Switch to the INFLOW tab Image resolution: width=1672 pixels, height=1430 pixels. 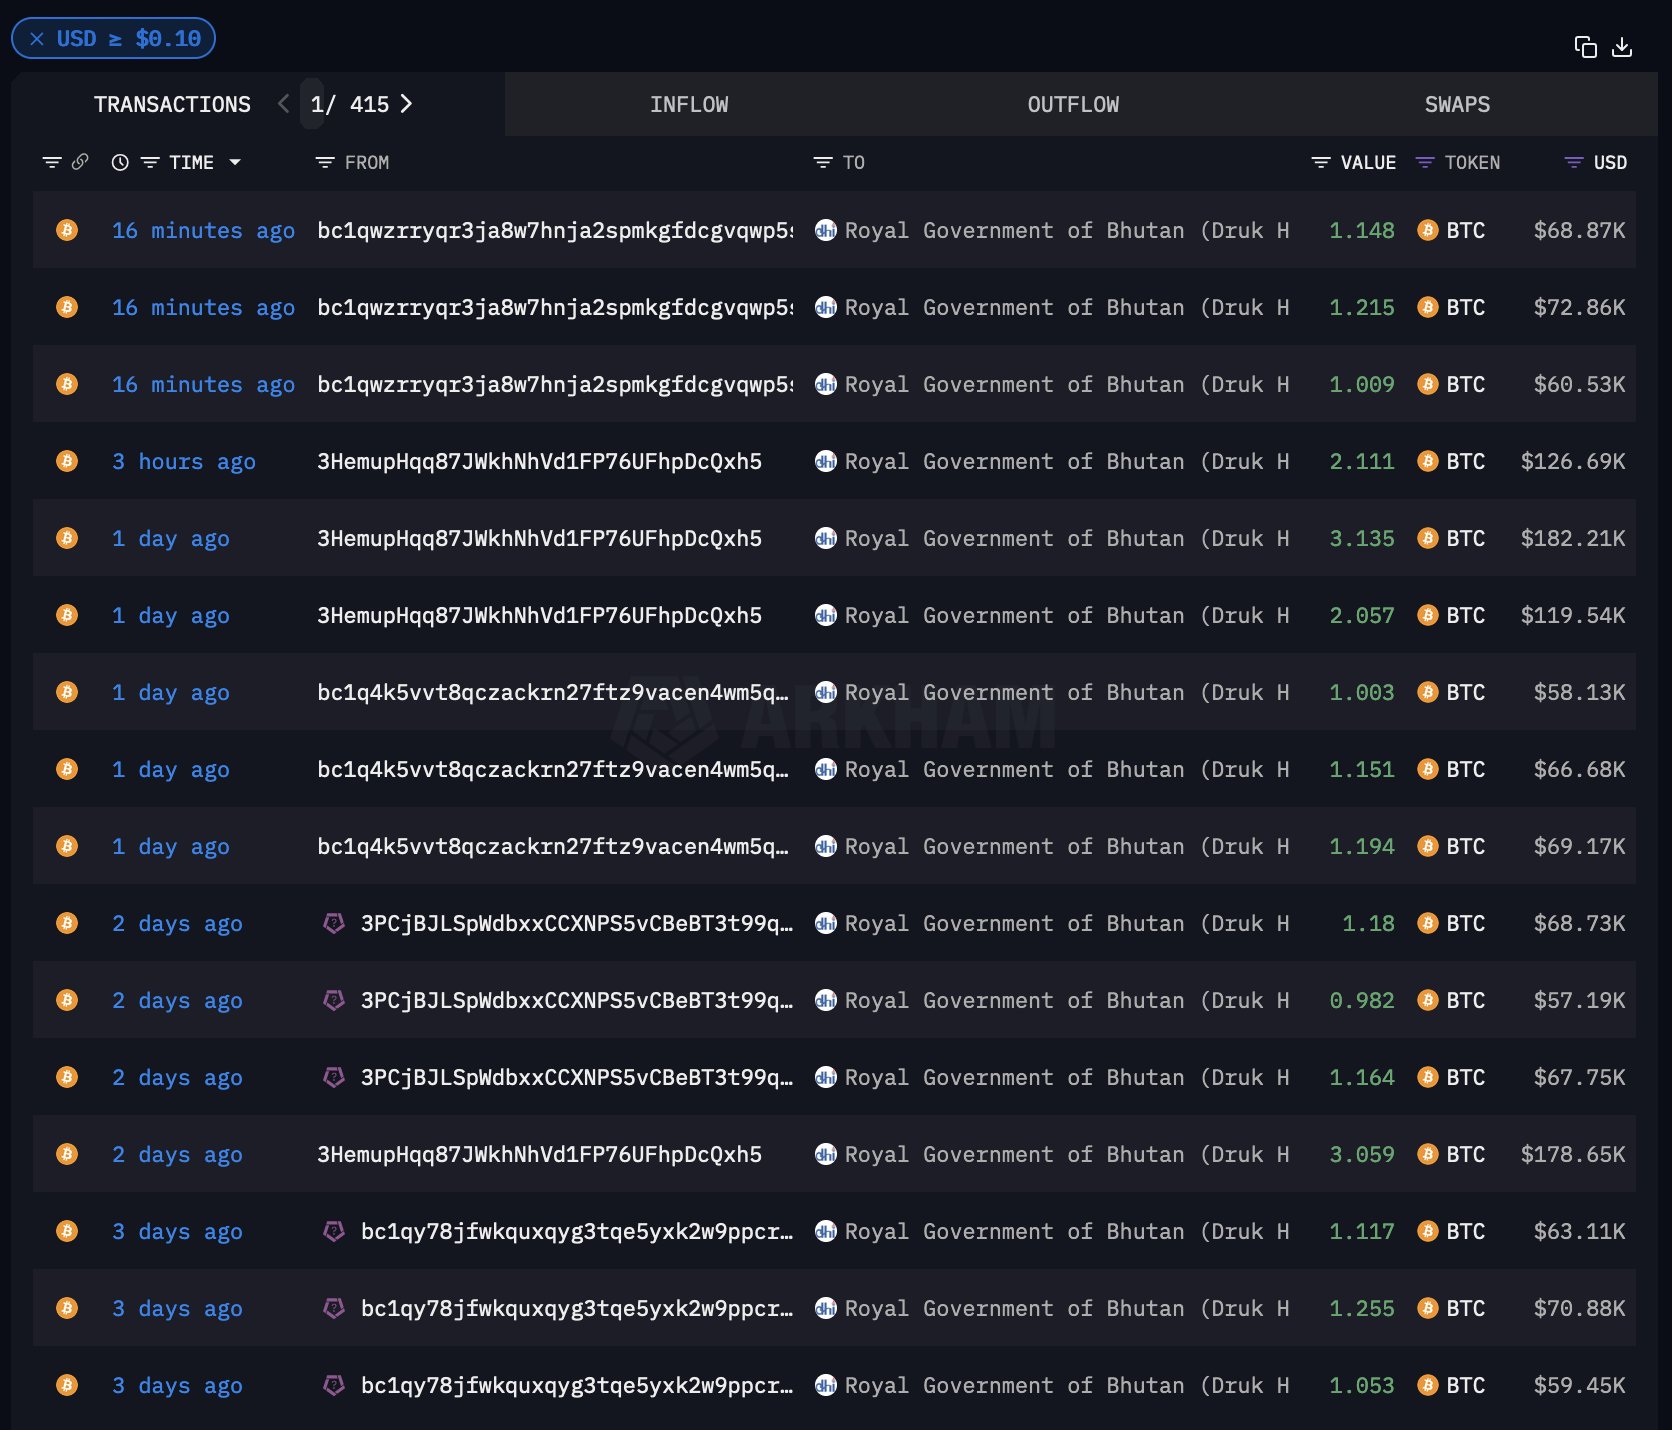click(x=689, y=104)
